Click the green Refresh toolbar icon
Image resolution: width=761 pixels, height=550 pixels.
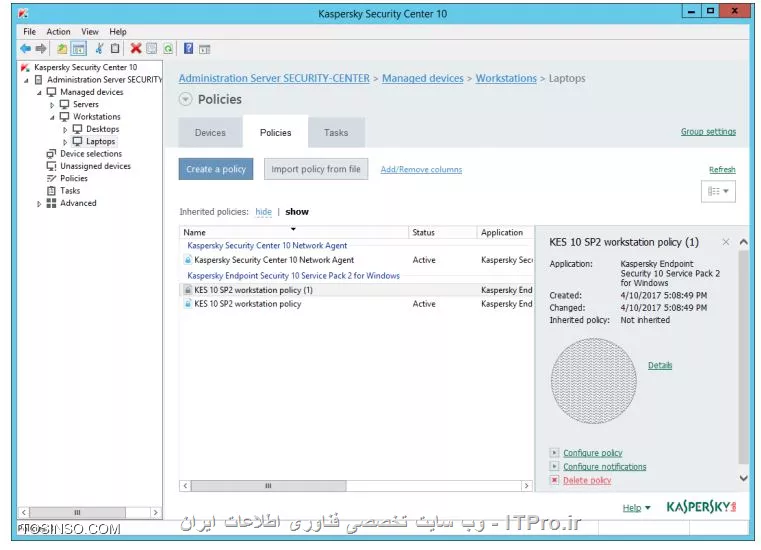click(168, 49)
